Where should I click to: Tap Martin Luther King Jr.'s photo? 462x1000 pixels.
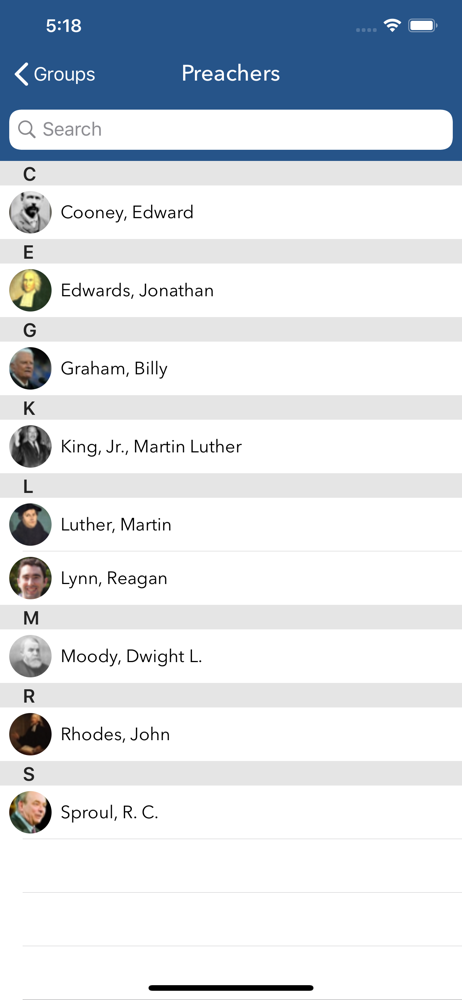(x=30, y=446)
